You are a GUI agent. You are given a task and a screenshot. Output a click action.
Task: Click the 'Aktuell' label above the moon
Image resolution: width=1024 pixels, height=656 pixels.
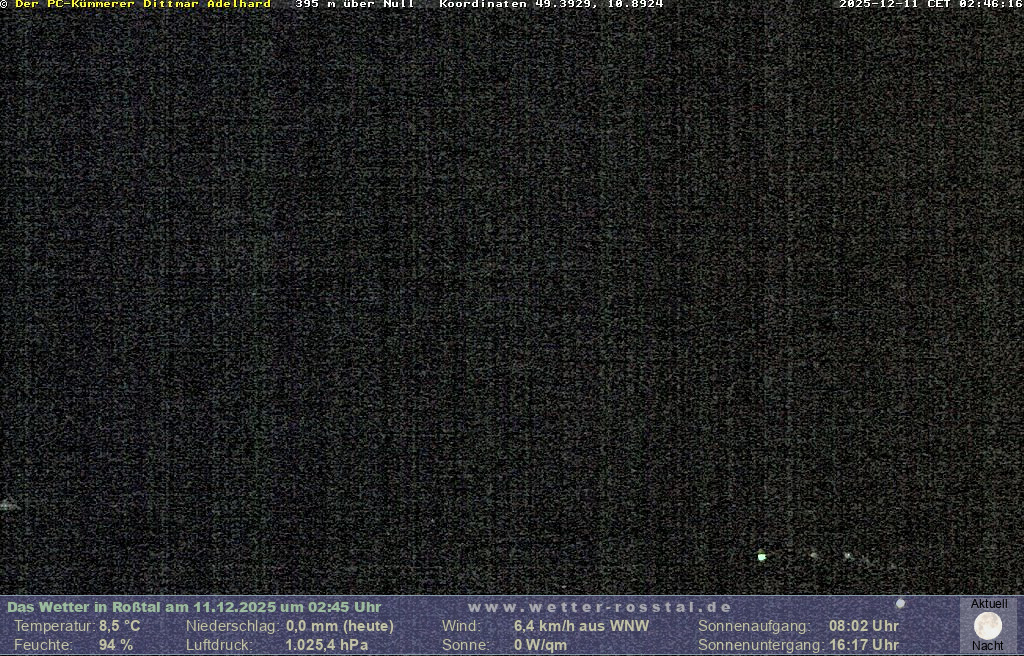(x=989, y=604)
